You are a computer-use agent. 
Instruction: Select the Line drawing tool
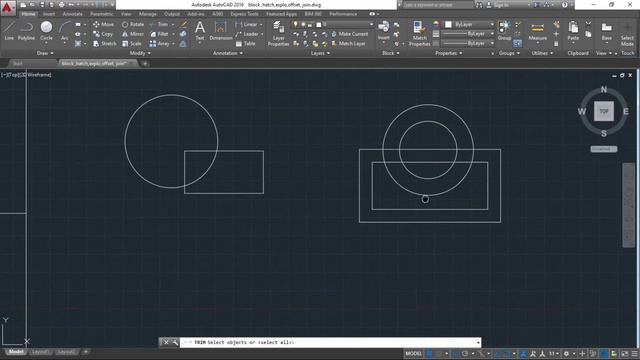pyautogui.click(x=9, y=31)
